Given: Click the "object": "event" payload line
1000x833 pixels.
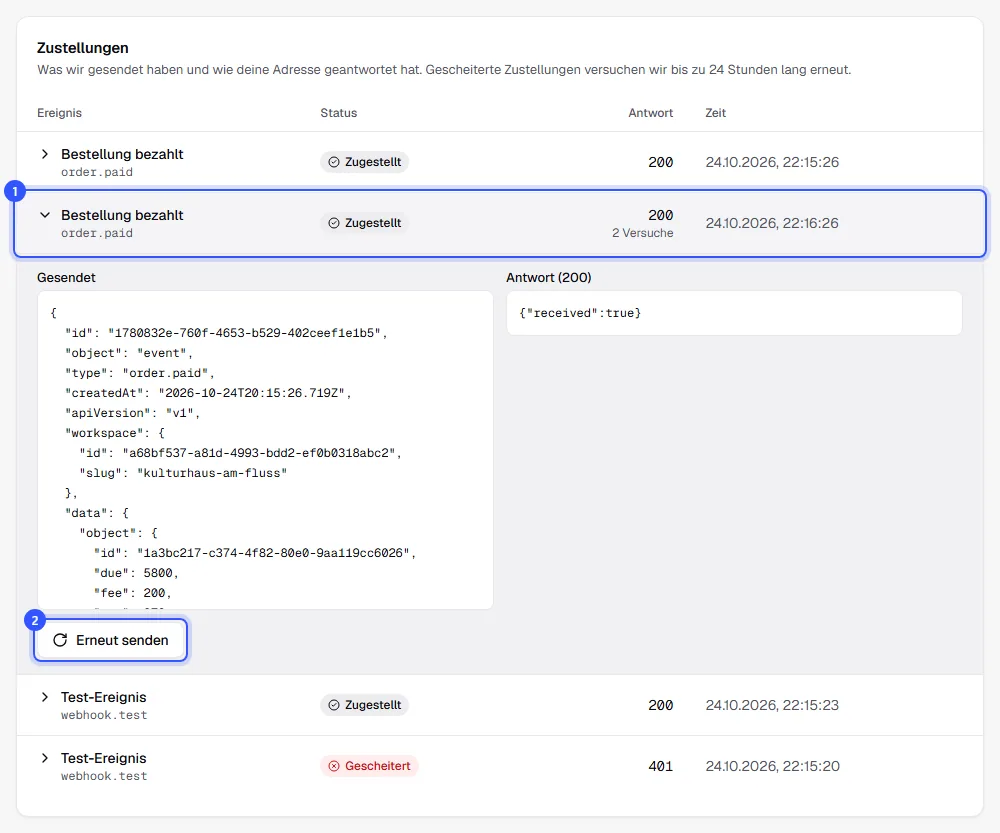Looking at the screenshot, I should 129,353.
